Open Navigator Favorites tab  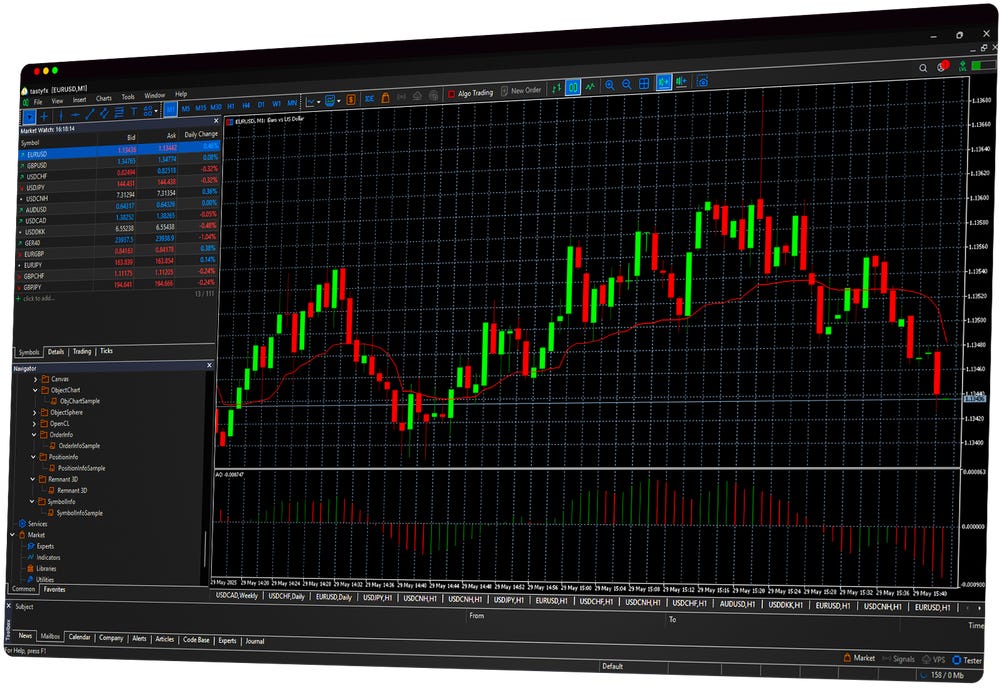pos(55,590)
